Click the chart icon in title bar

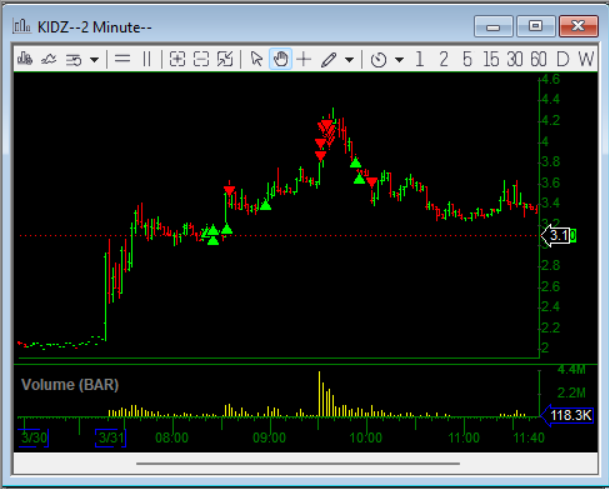point(22,26)
